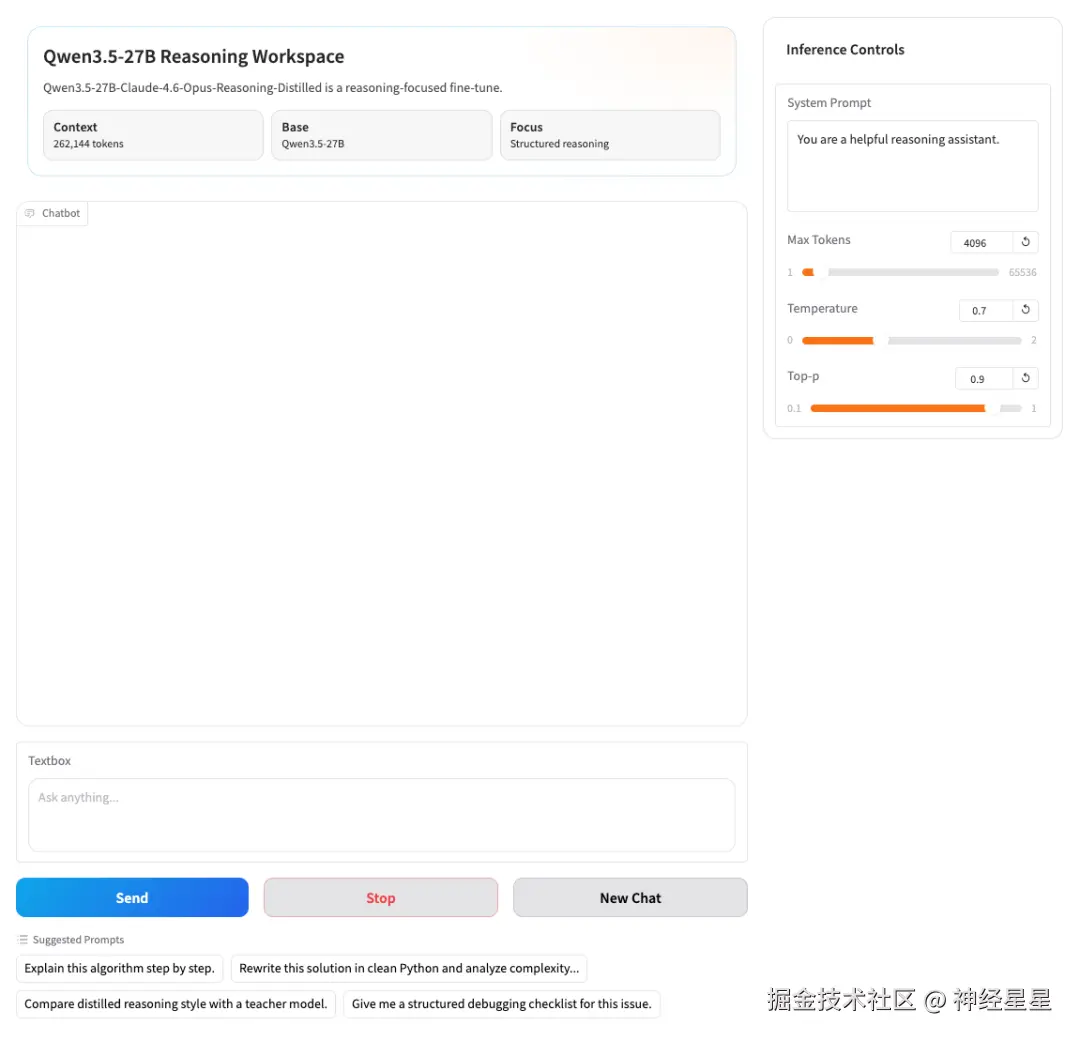The image size is (1080, 1041).
Task: Select the Max Tokens value field
Action: [x=977, y=242]
